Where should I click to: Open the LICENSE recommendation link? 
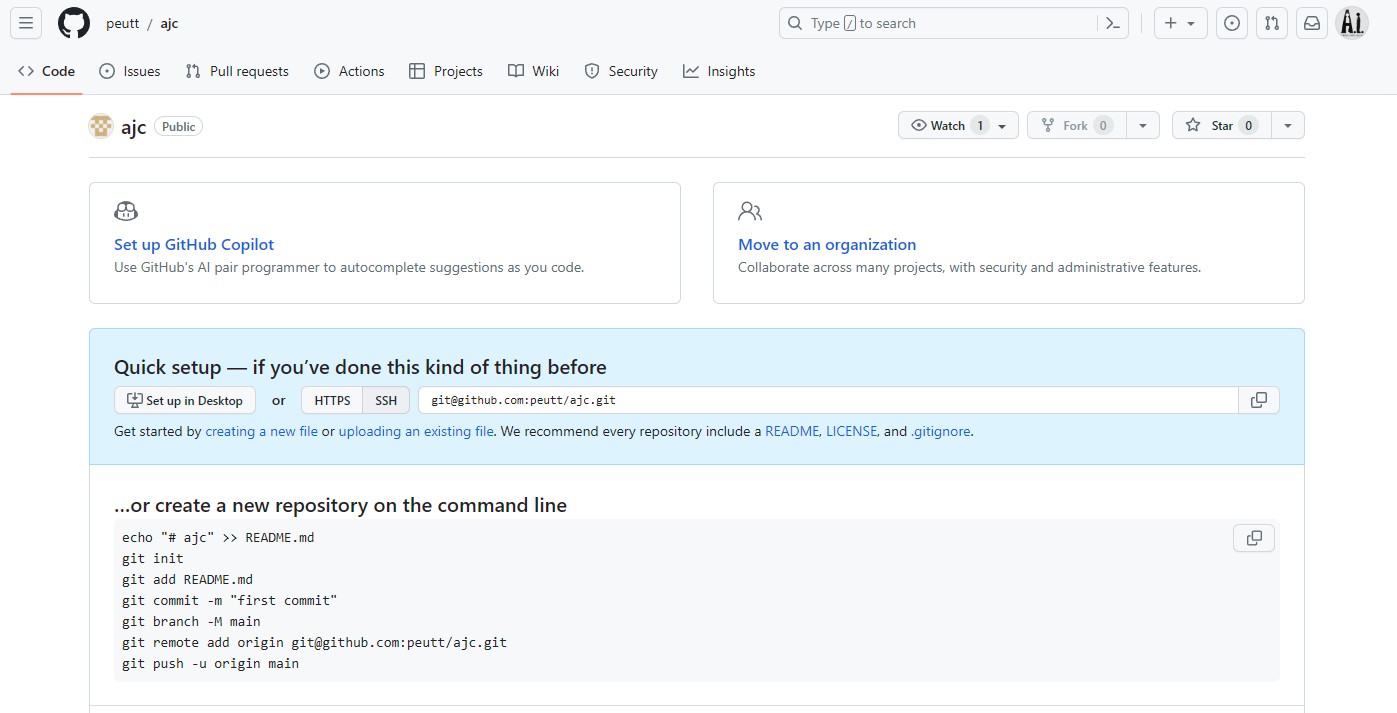[852, 431]
